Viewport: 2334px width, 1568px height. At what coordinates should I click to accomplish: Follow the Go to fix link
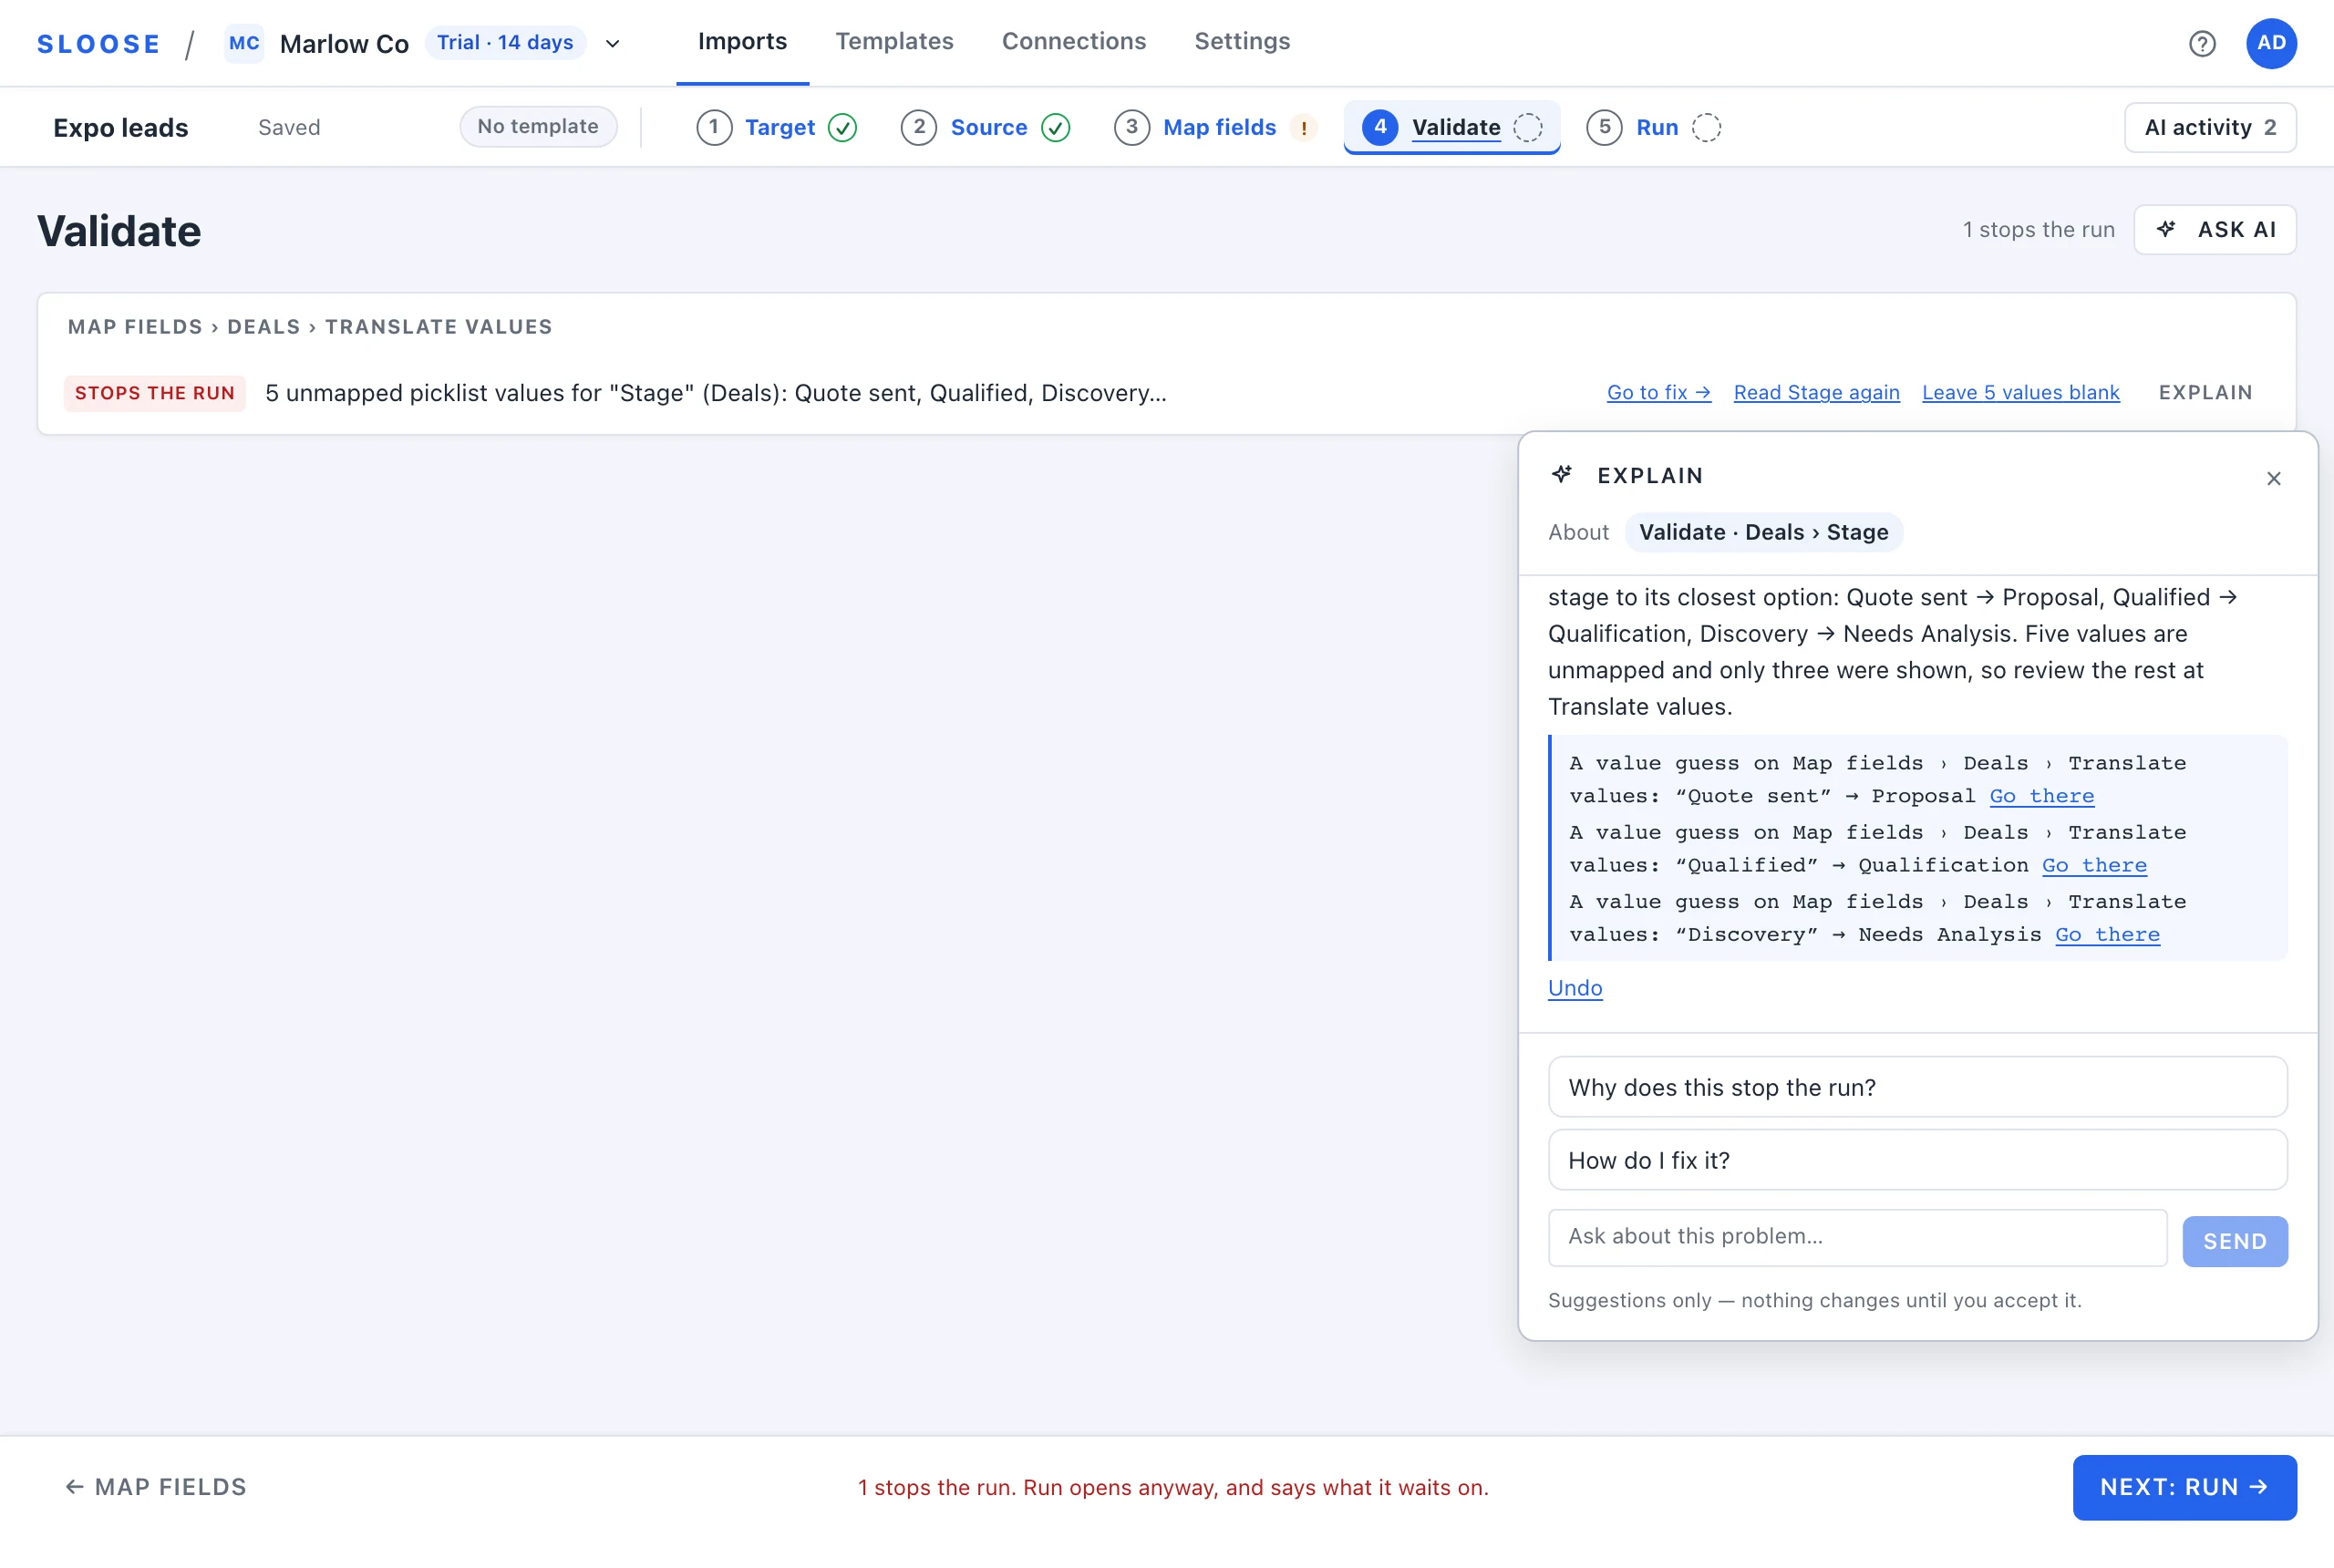click(x=1659, y=393)
